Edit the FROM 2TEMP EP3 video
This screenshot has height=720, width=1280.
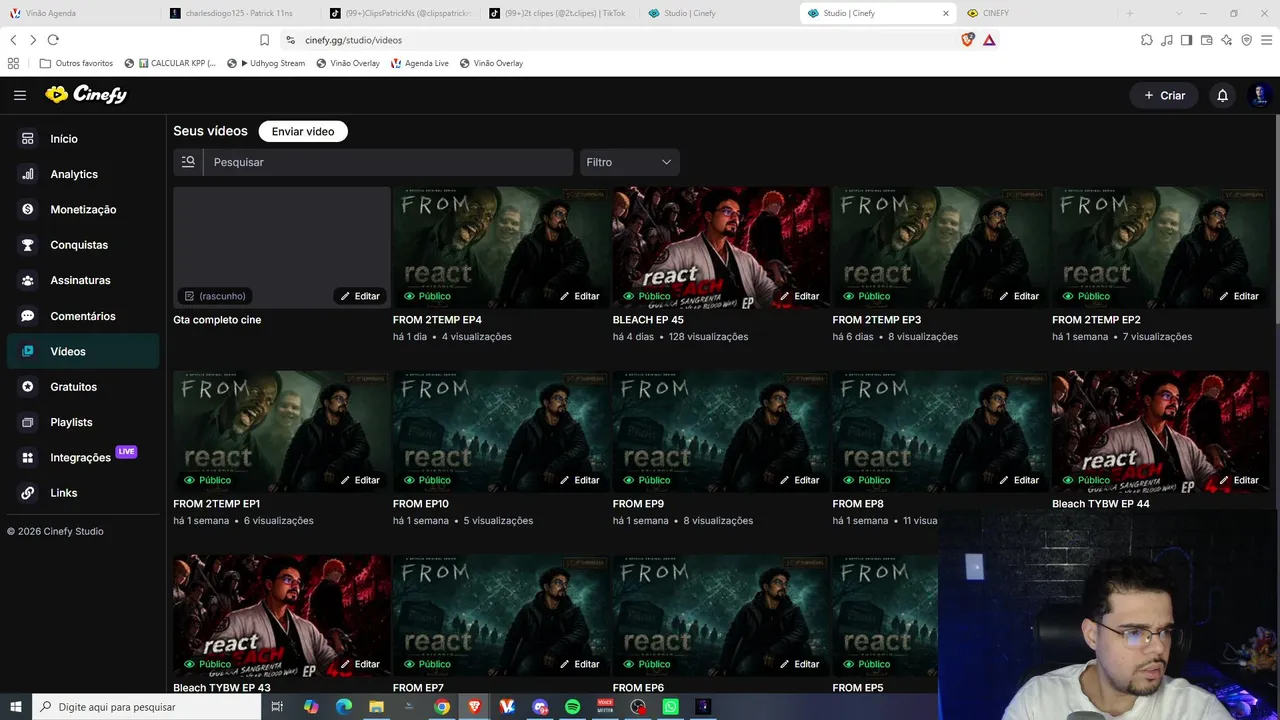[1020, 296]
